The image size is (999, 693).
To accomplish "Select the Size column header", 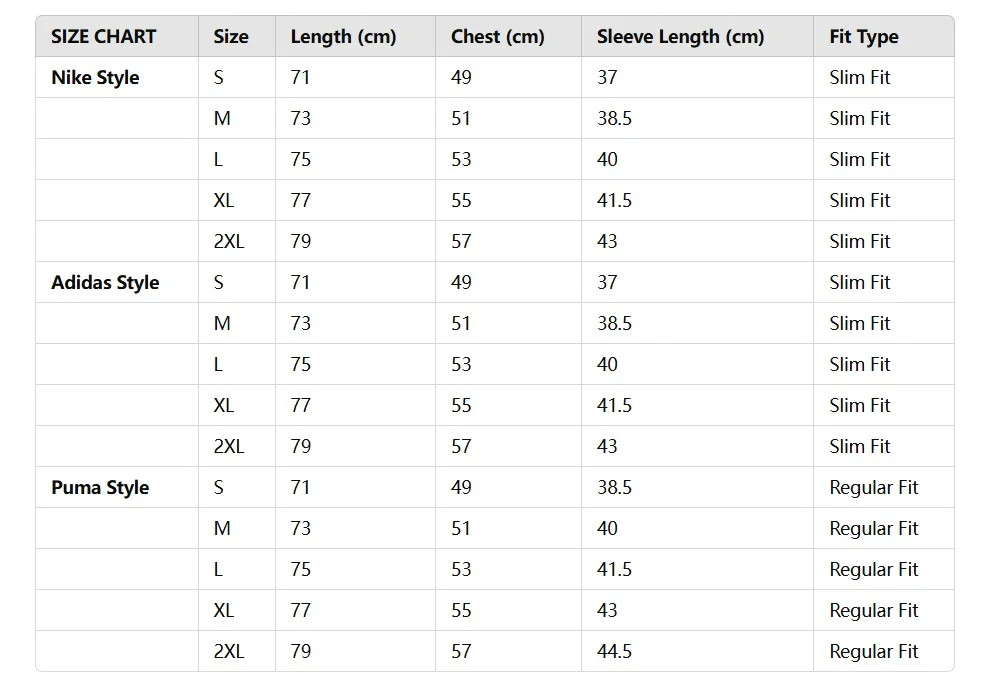I will [x=230, y=37].
